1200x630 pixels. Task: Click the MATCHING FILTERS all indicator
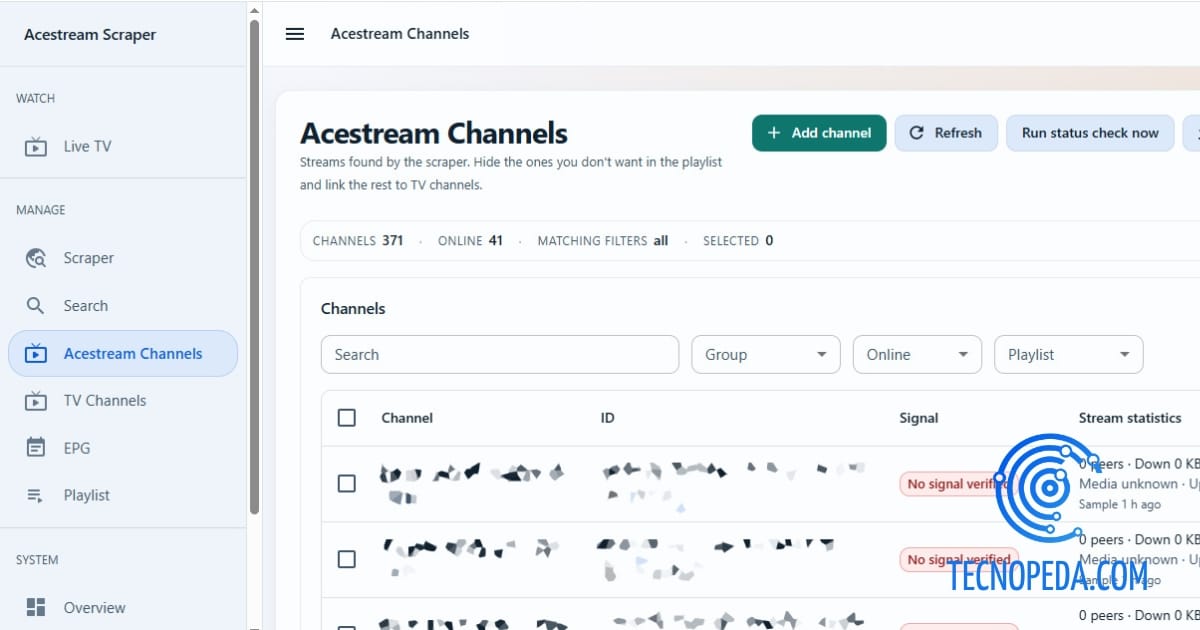tap(603, 241)
